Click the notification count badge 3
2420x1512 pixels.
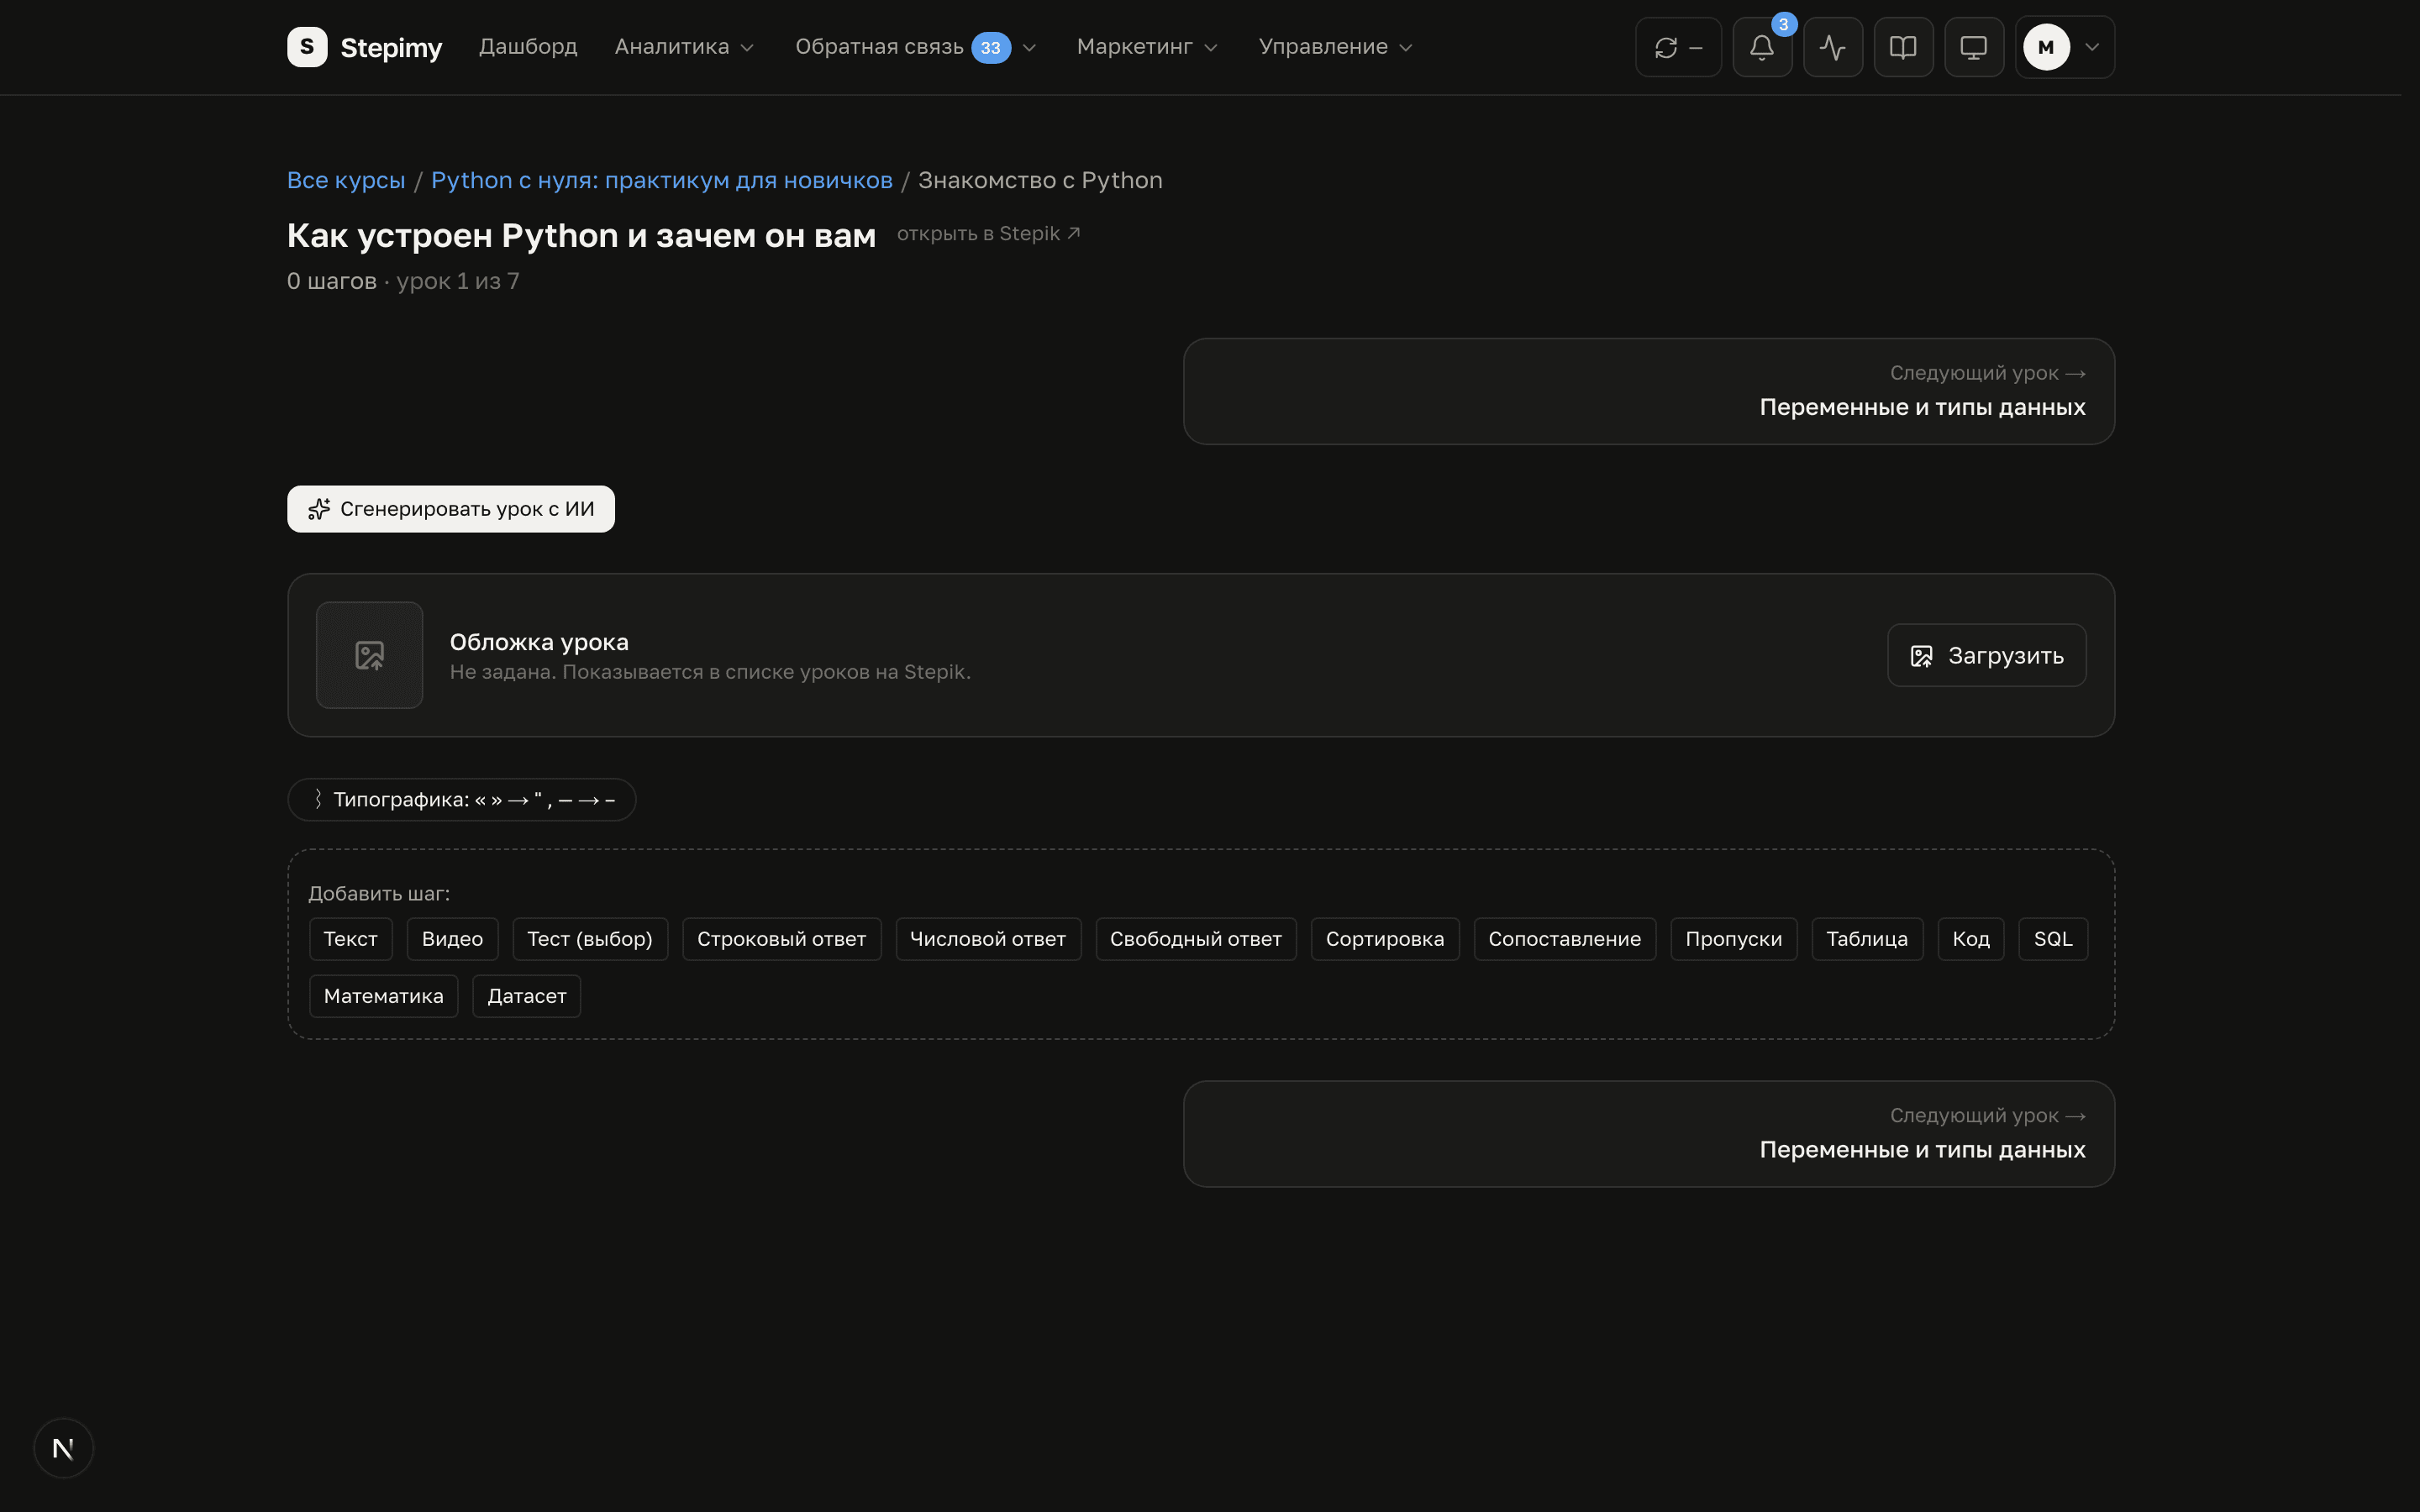click(1783, 24)
